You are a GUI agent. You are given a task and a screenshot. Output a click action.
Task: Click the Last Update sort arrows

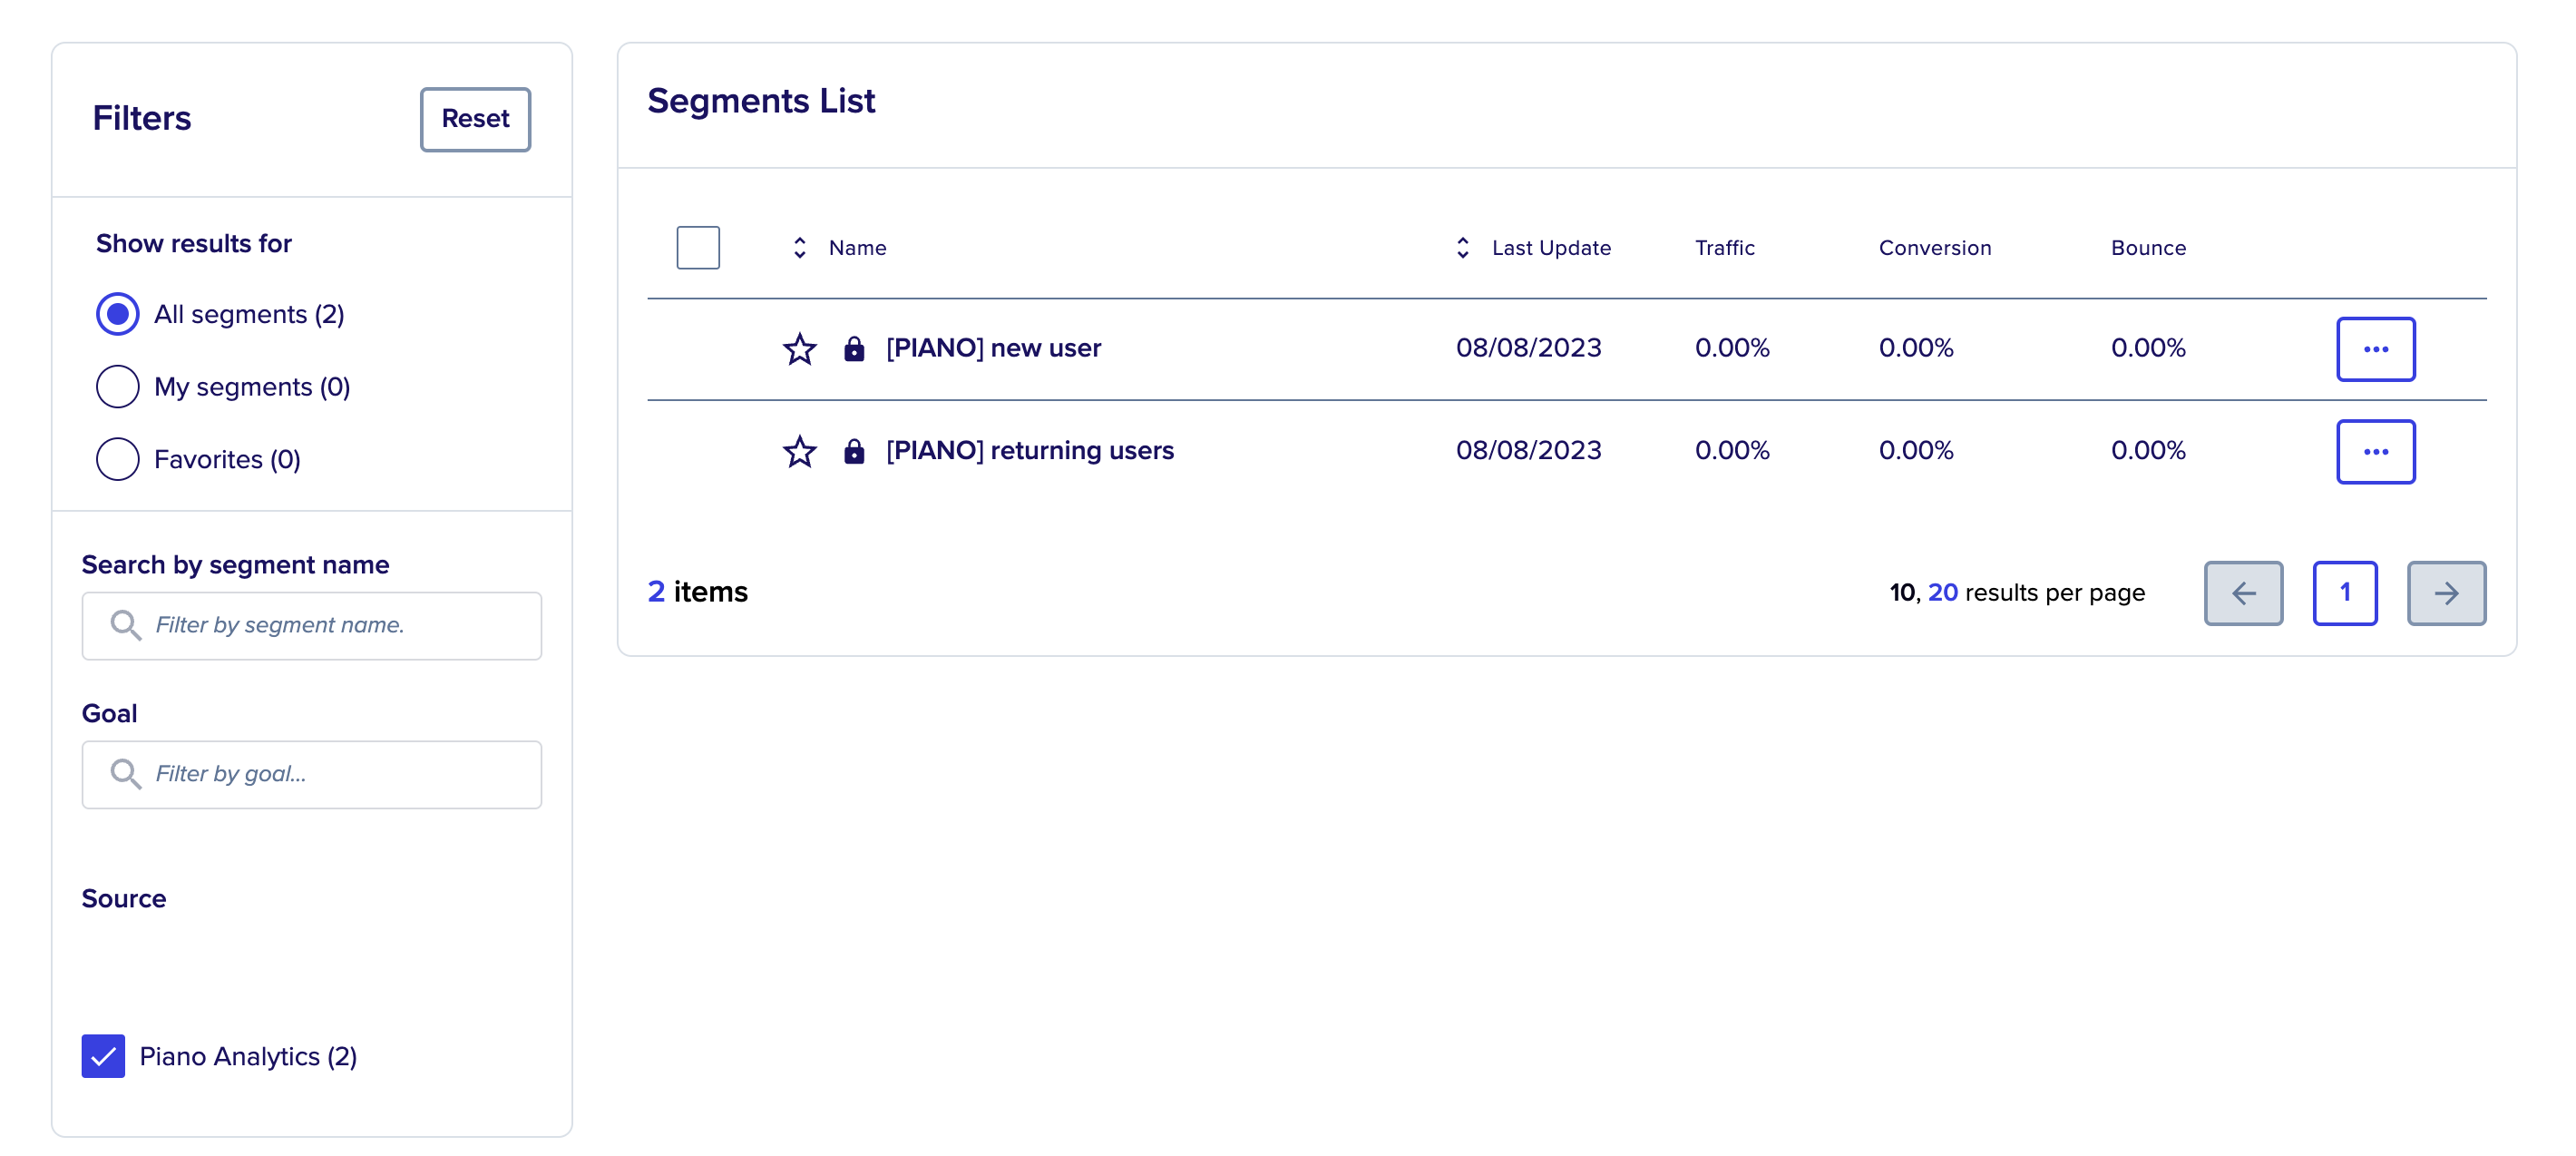(x=1462, y=247)
